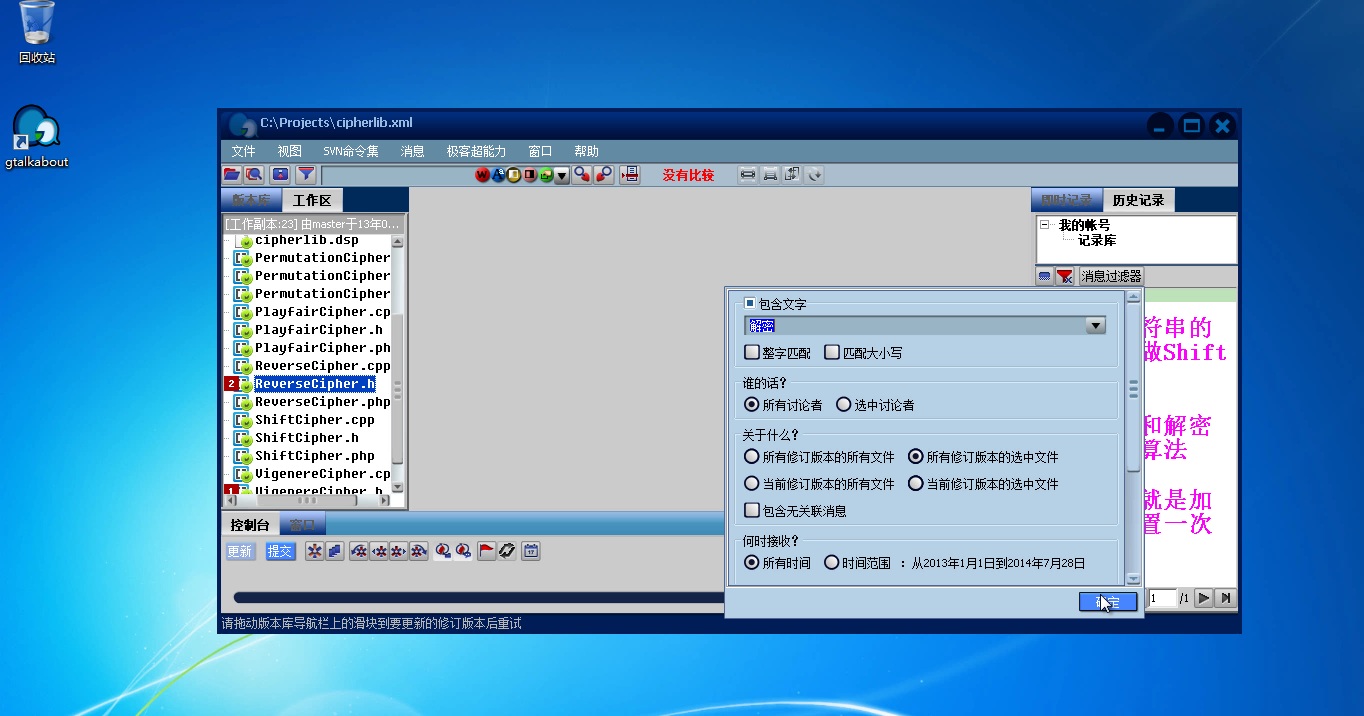Select the 所有时间 radio button
1364x716 pixels.
[752, 563]
